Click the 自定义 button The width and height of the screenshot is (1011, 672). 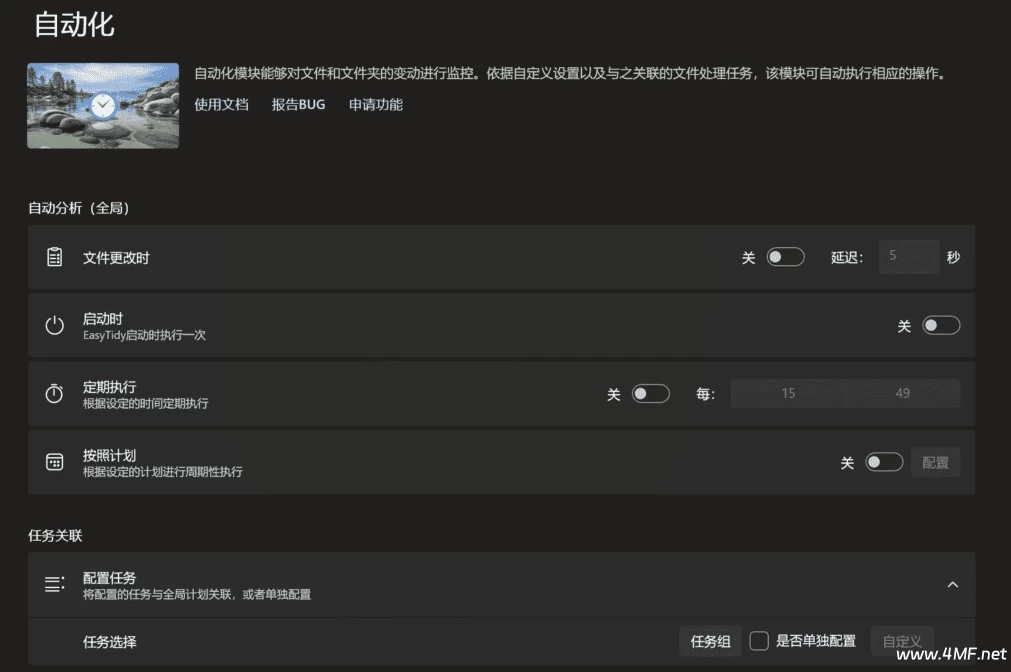(x=902, y=641)
